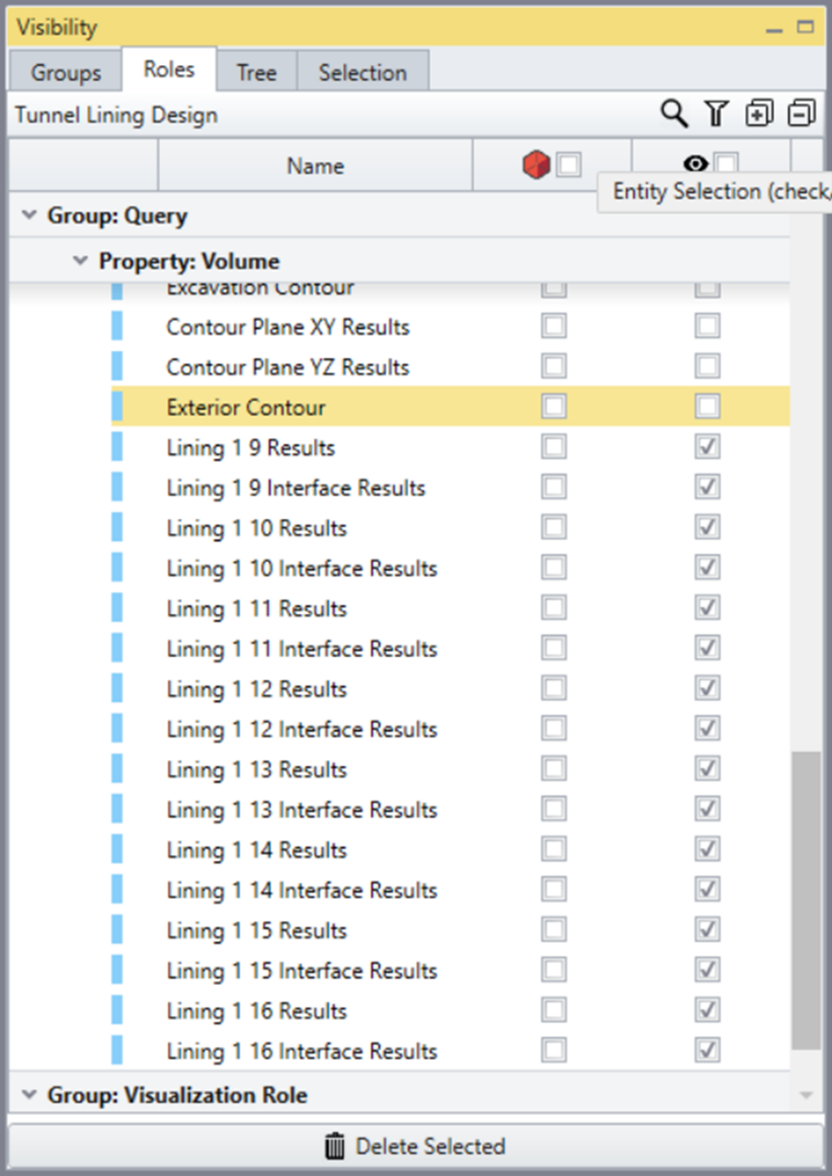The height and width of the screenshot is (1176, 832).
Task: Hide Lining 1 9 Results
Action: [707, 447]
